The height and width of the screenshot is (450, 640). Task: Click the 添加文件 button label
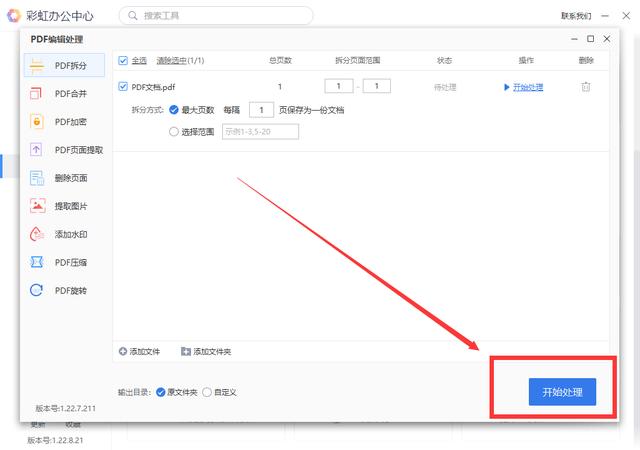pyautogui.click(x=145, y=352)
